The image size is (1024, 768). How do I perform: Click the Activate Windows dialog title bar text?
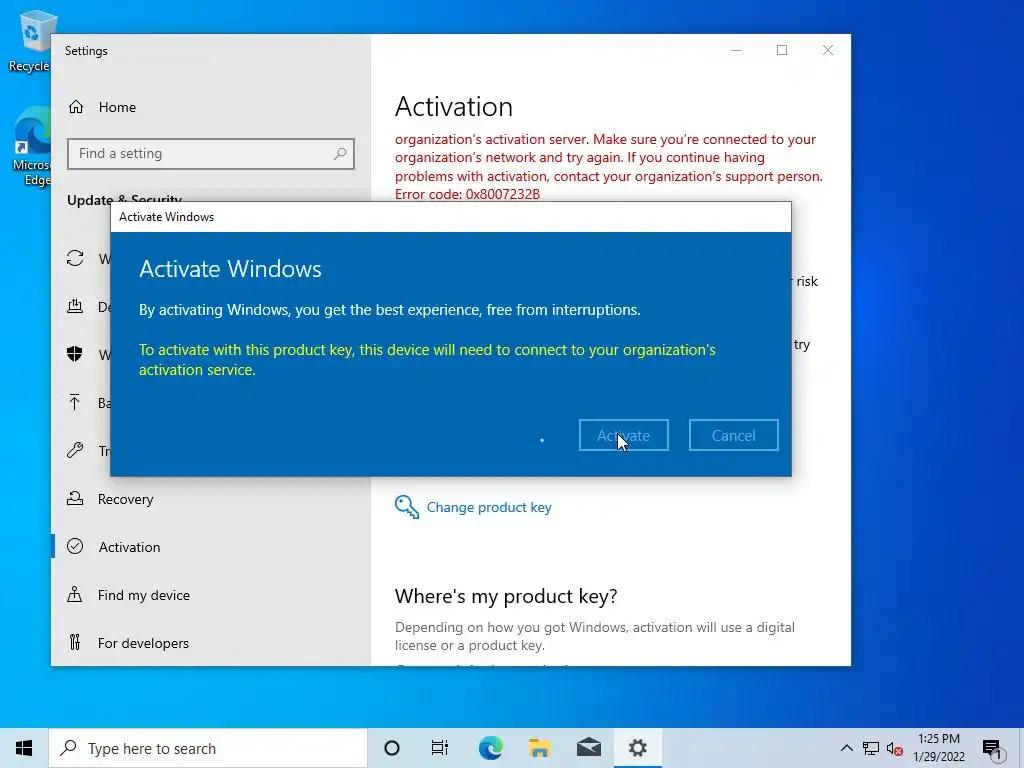(x=167, y=217)
